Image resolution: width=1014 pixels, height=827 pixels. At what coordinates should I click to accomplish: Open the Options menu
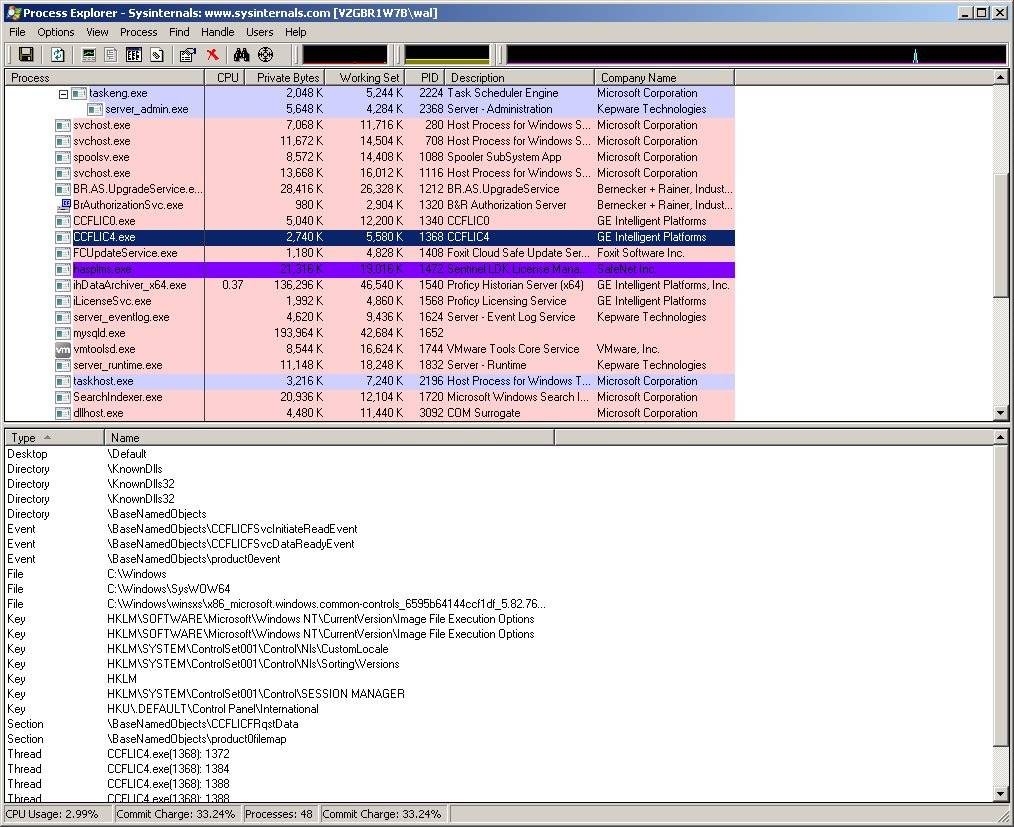coord(56,32)
